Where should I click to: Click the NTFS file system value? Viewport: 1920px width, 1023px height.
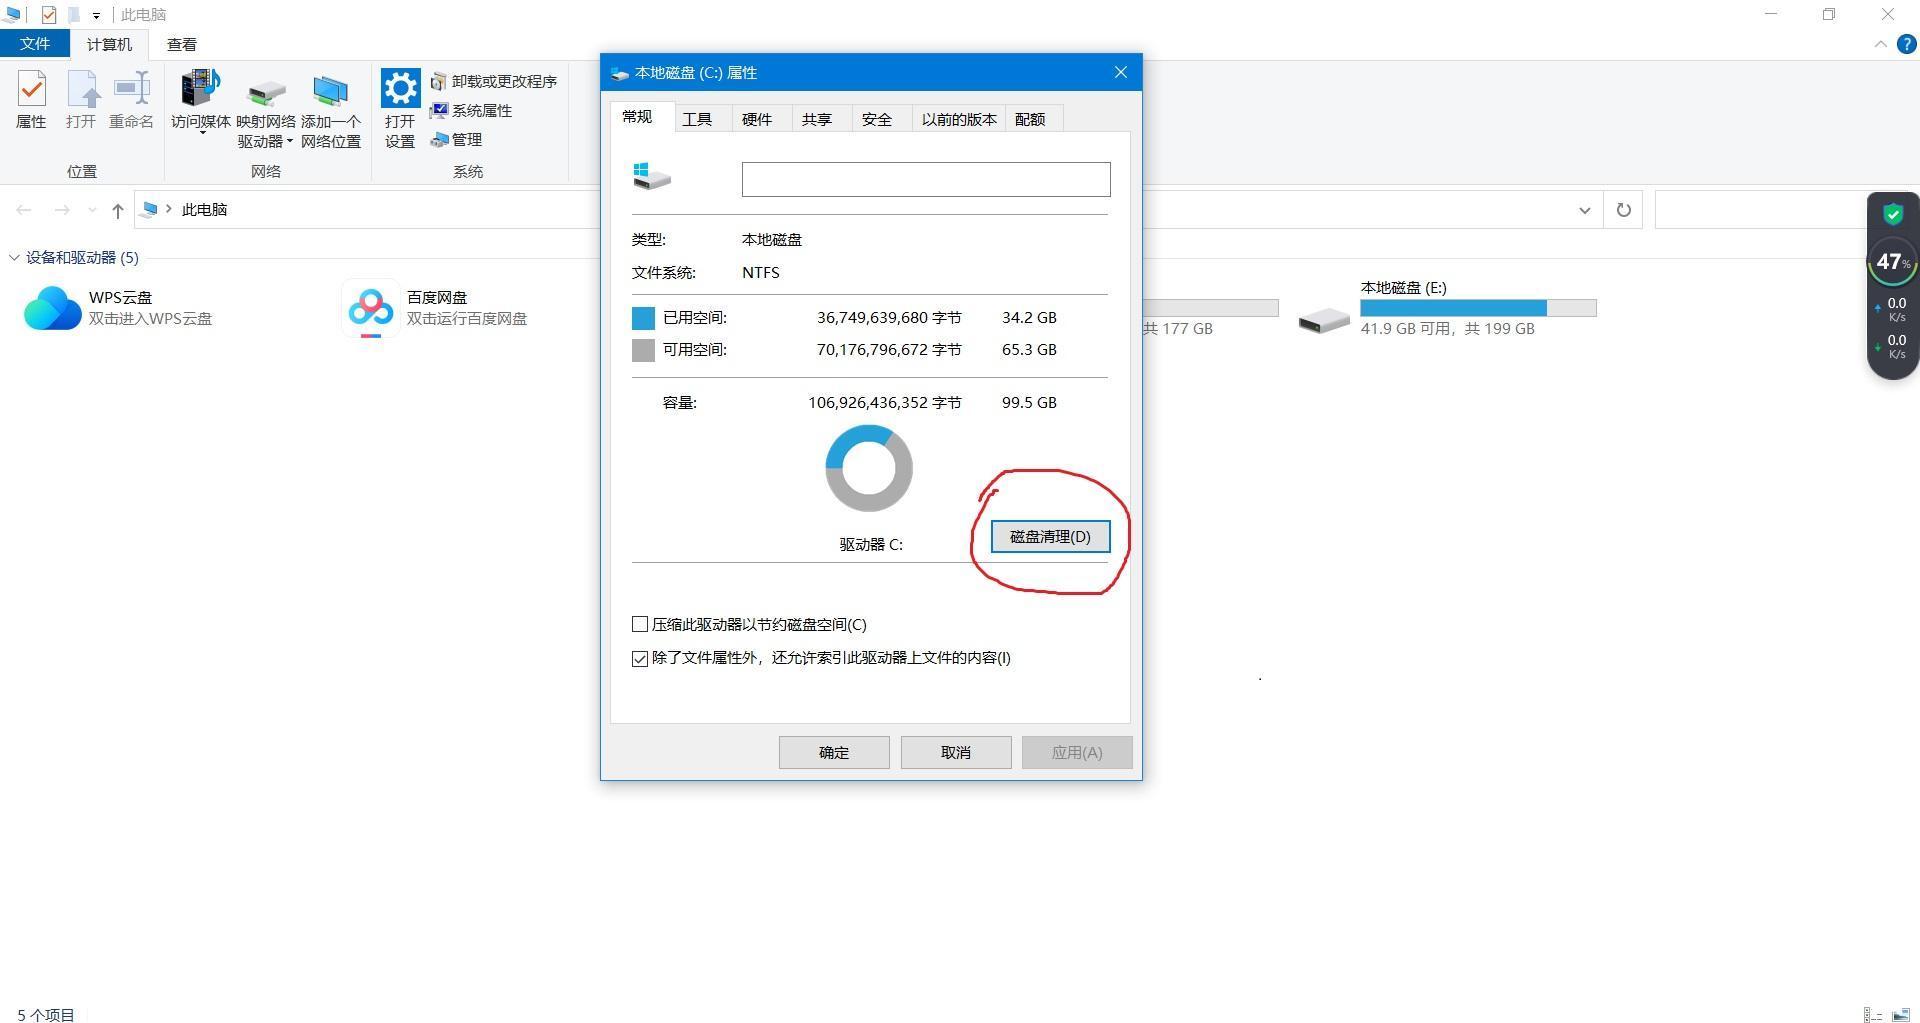[x=761, y=273]
